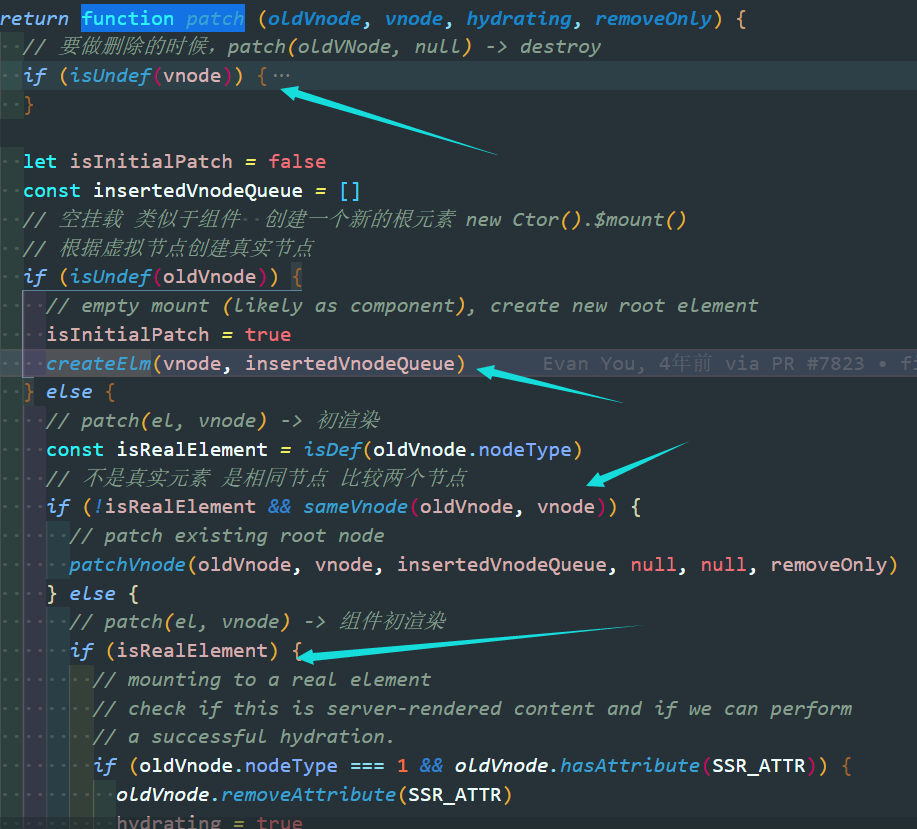Click 'insertedVnodeQueue' in the const declaration
Viewport: 917px width, 829px height.
point(198,191)
